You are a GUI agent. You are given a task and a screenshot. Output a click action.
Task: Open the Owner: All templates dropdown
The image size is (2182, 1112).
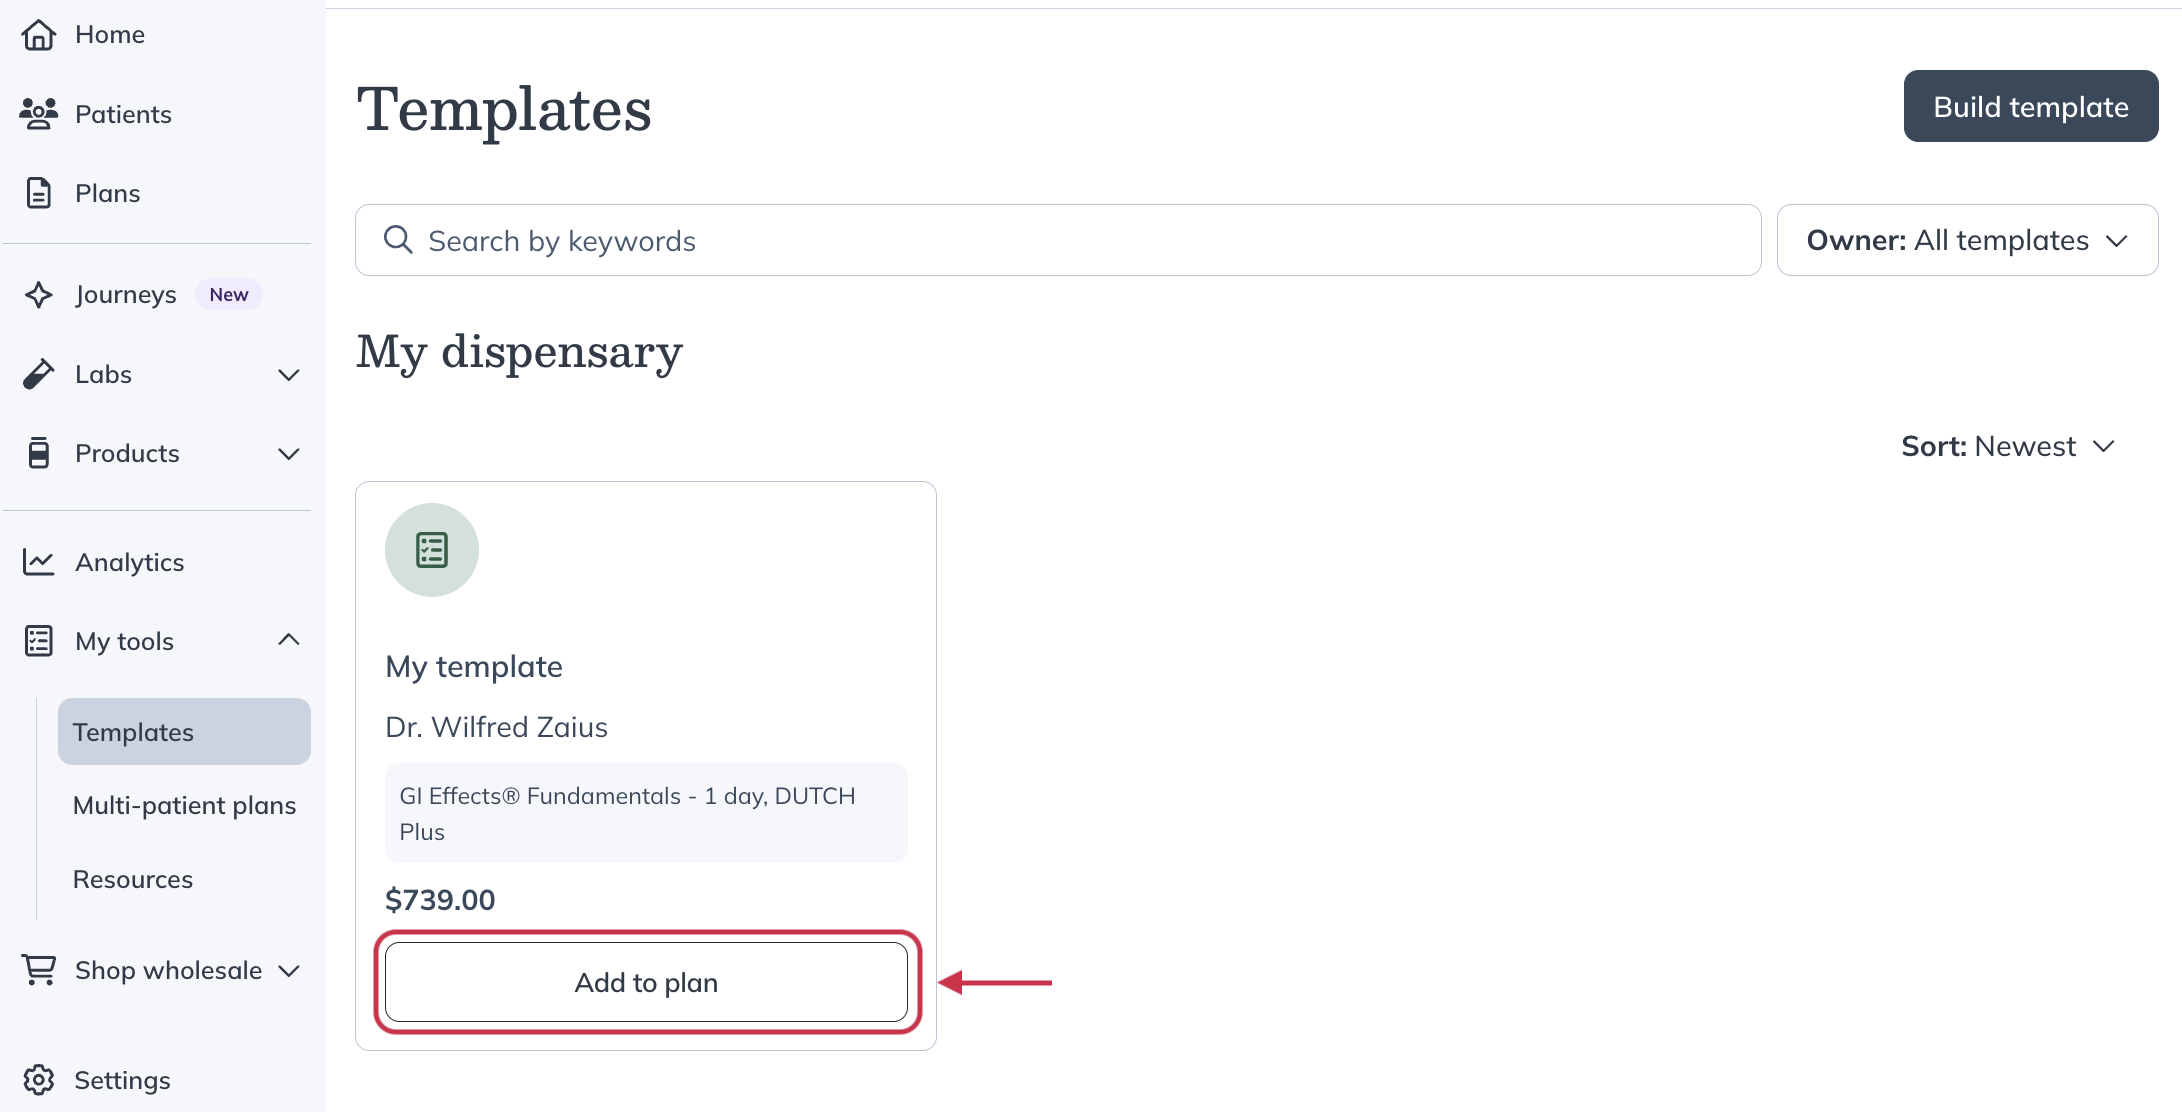coord(1966,240)
